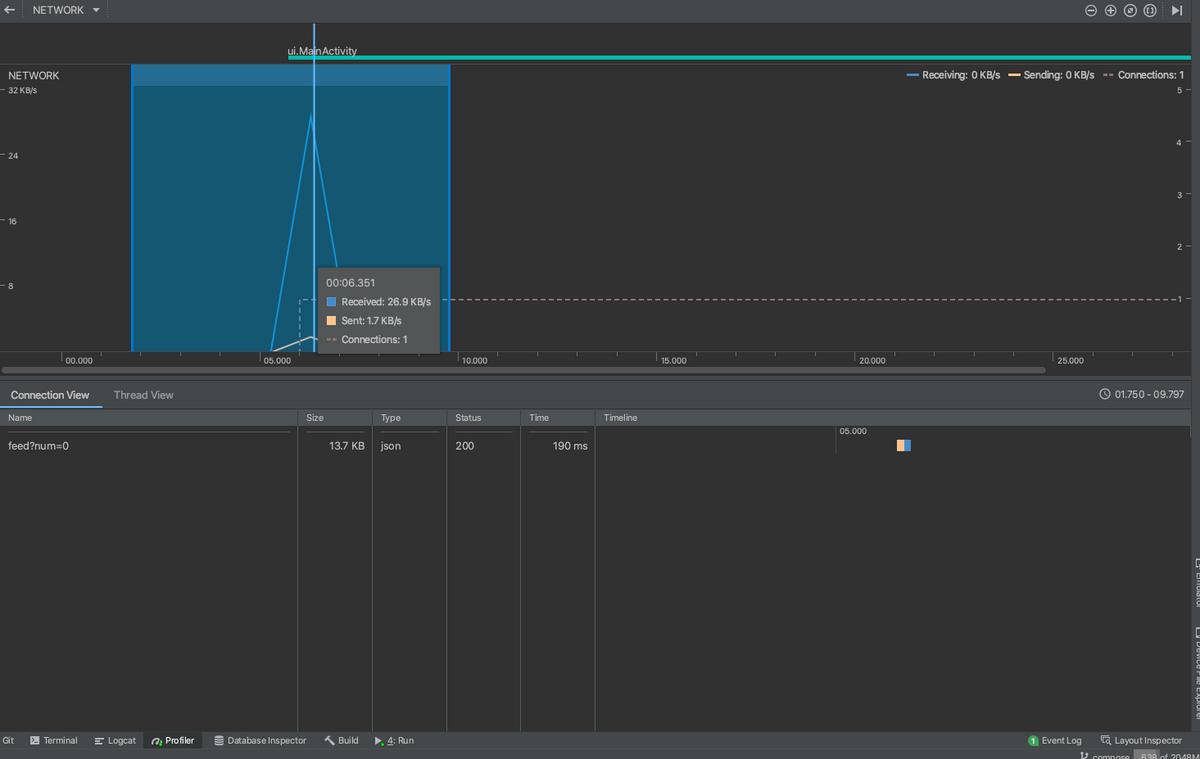1200x759 pixels.
Task: Click the horizontal timeline scrollbar
Action: tap(523, 370)
